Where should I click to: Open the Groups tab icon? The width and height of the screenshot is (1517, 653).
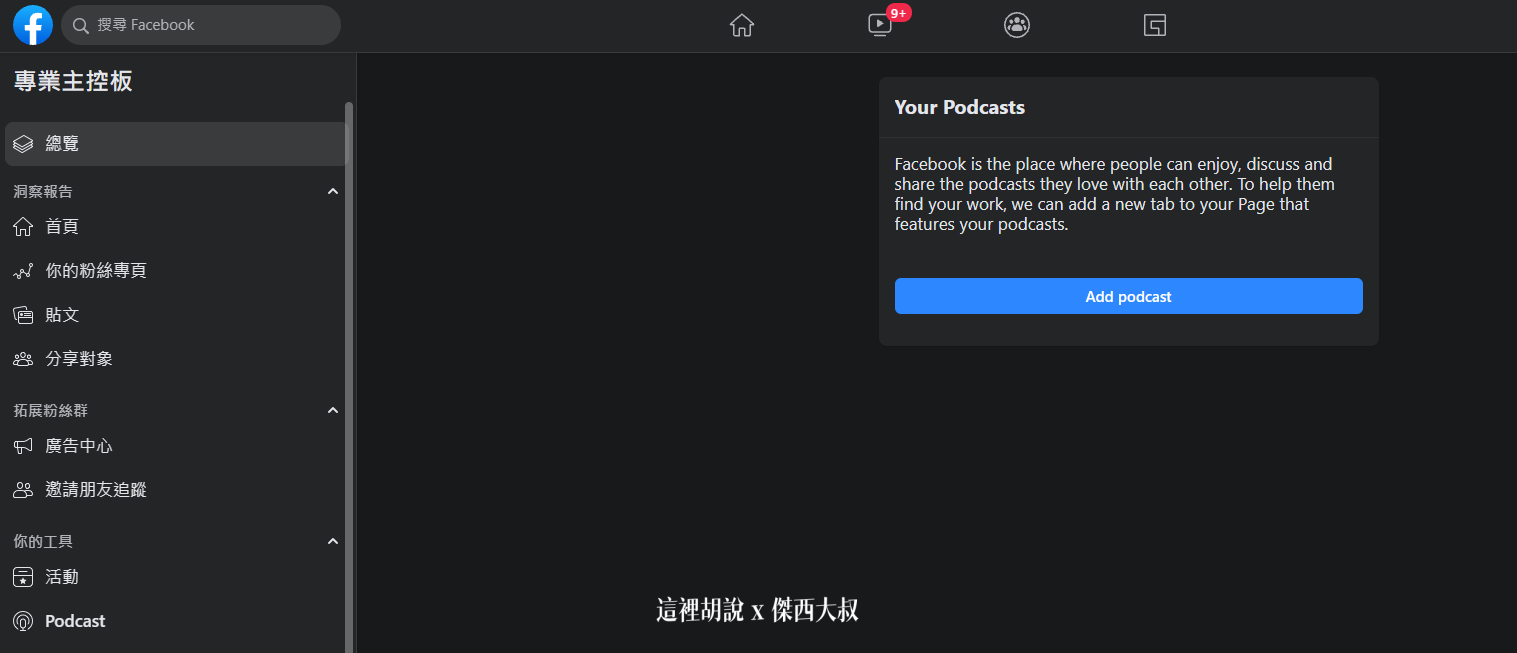pos(1017,25)
